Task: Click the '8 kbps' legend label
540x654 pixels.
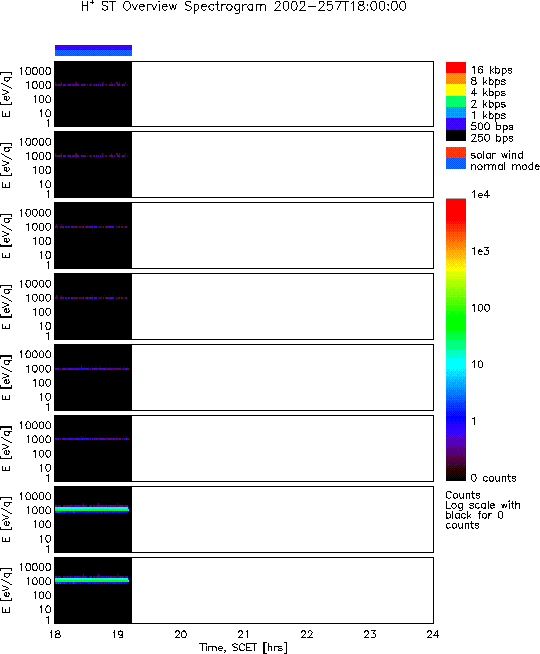Action: (x=488, y=81)
